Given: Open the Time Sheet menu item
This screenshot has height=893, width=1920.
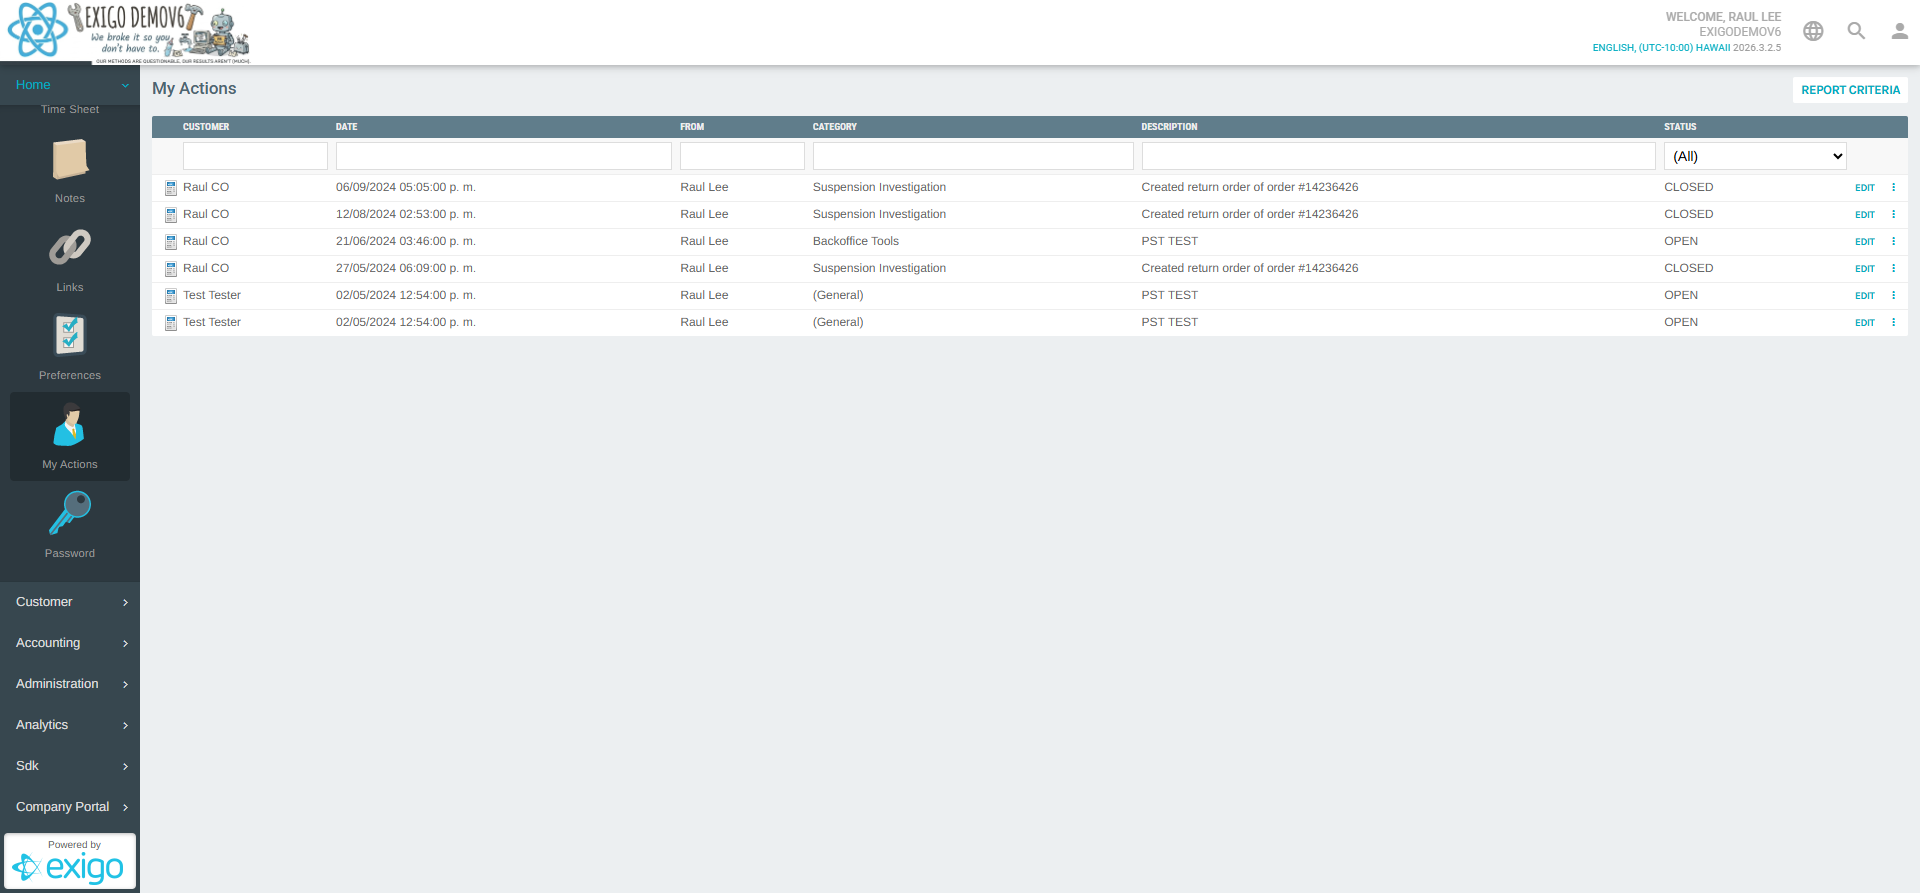Looking at the screenshot, I should [x=70, y=109].
